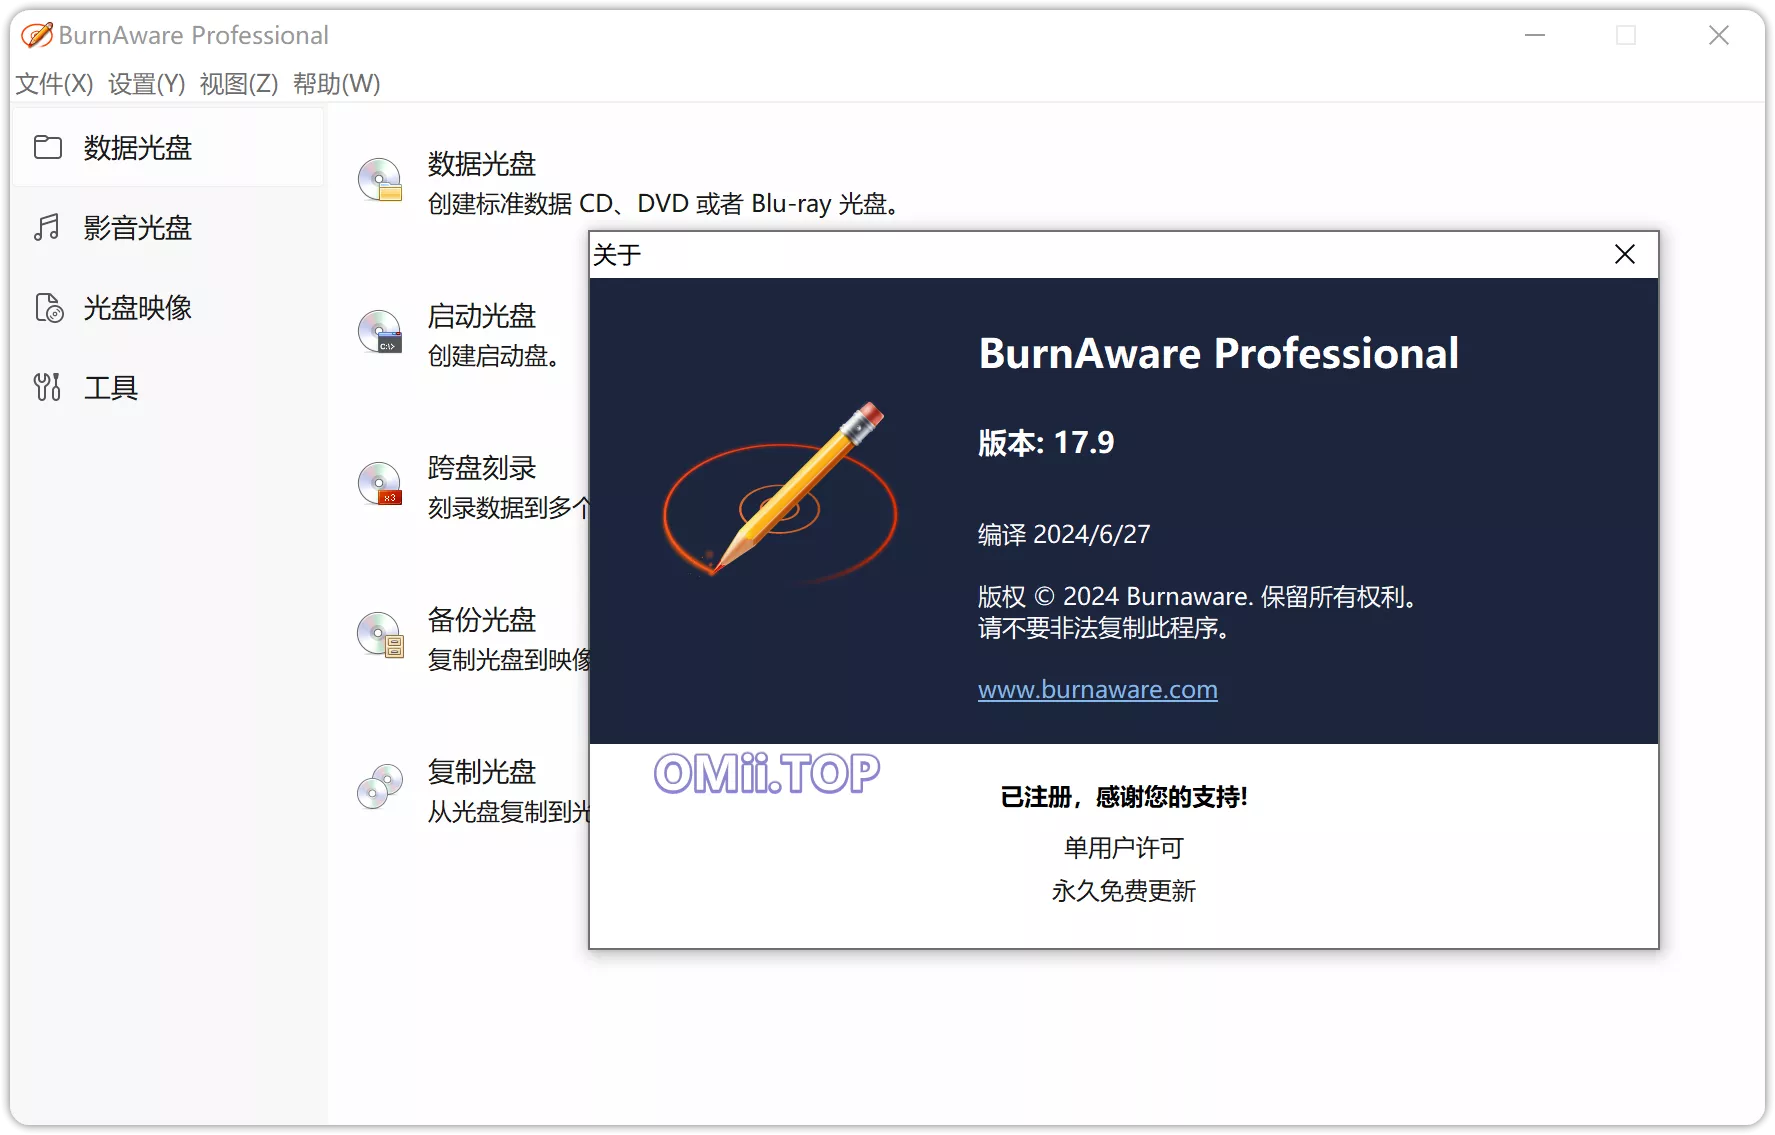This screenshot has height=1135, width=1775.
Task: Open the 启动光盘 task title
Action: [x=482, y=316]
